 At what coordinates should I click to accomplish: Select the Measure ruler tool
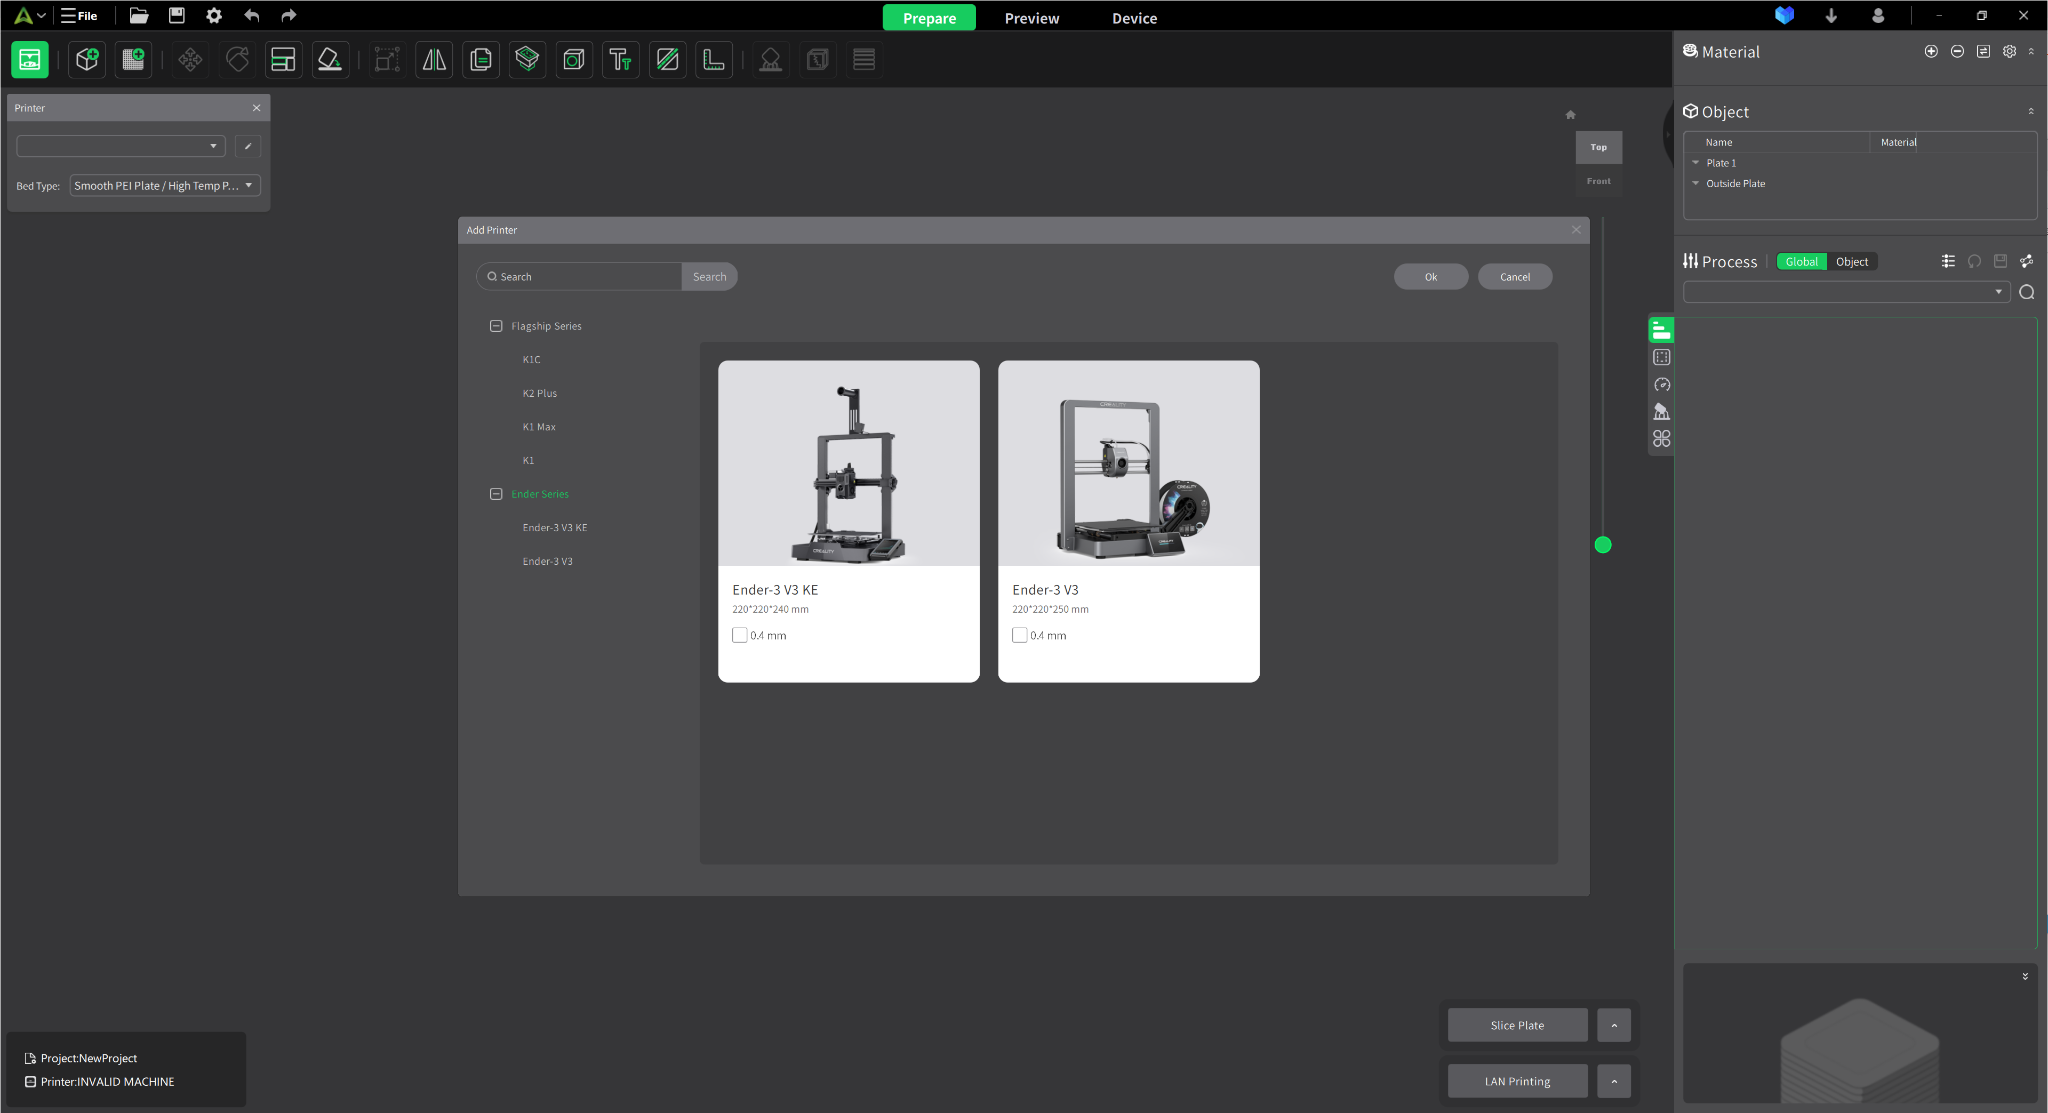(x=714, y=60)
